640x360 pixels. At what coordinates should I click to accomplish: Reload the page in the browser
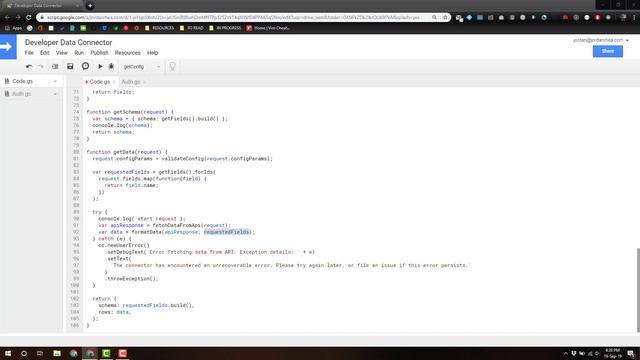pos(29,17)
